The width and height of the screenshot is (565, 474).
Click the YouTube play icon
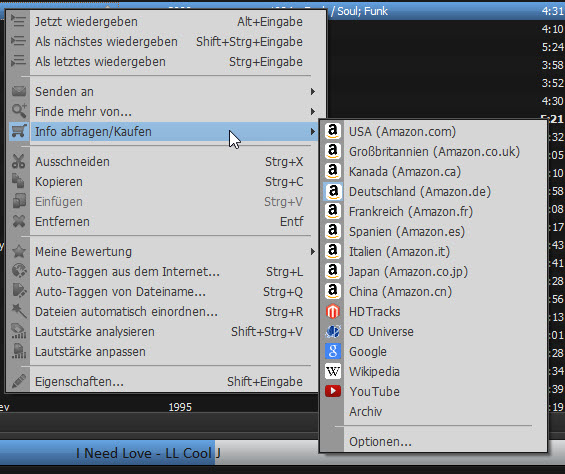click(333, 391)
